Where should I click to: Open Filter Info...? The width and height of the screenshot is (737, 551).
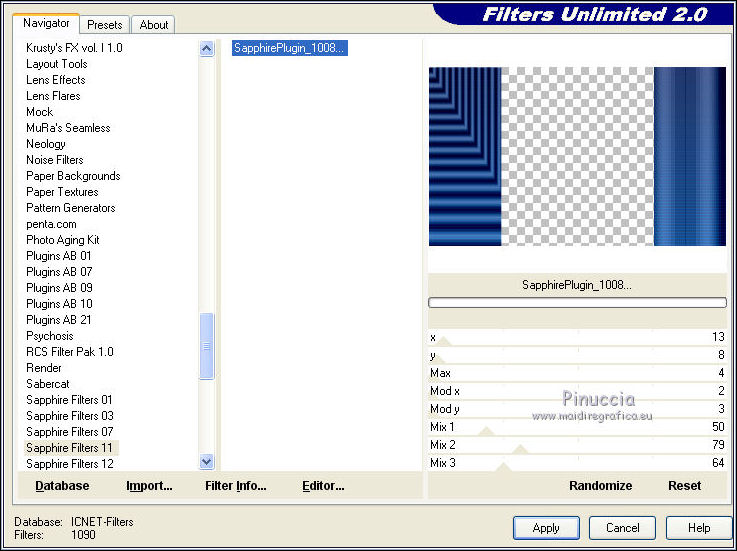point(235,486)
